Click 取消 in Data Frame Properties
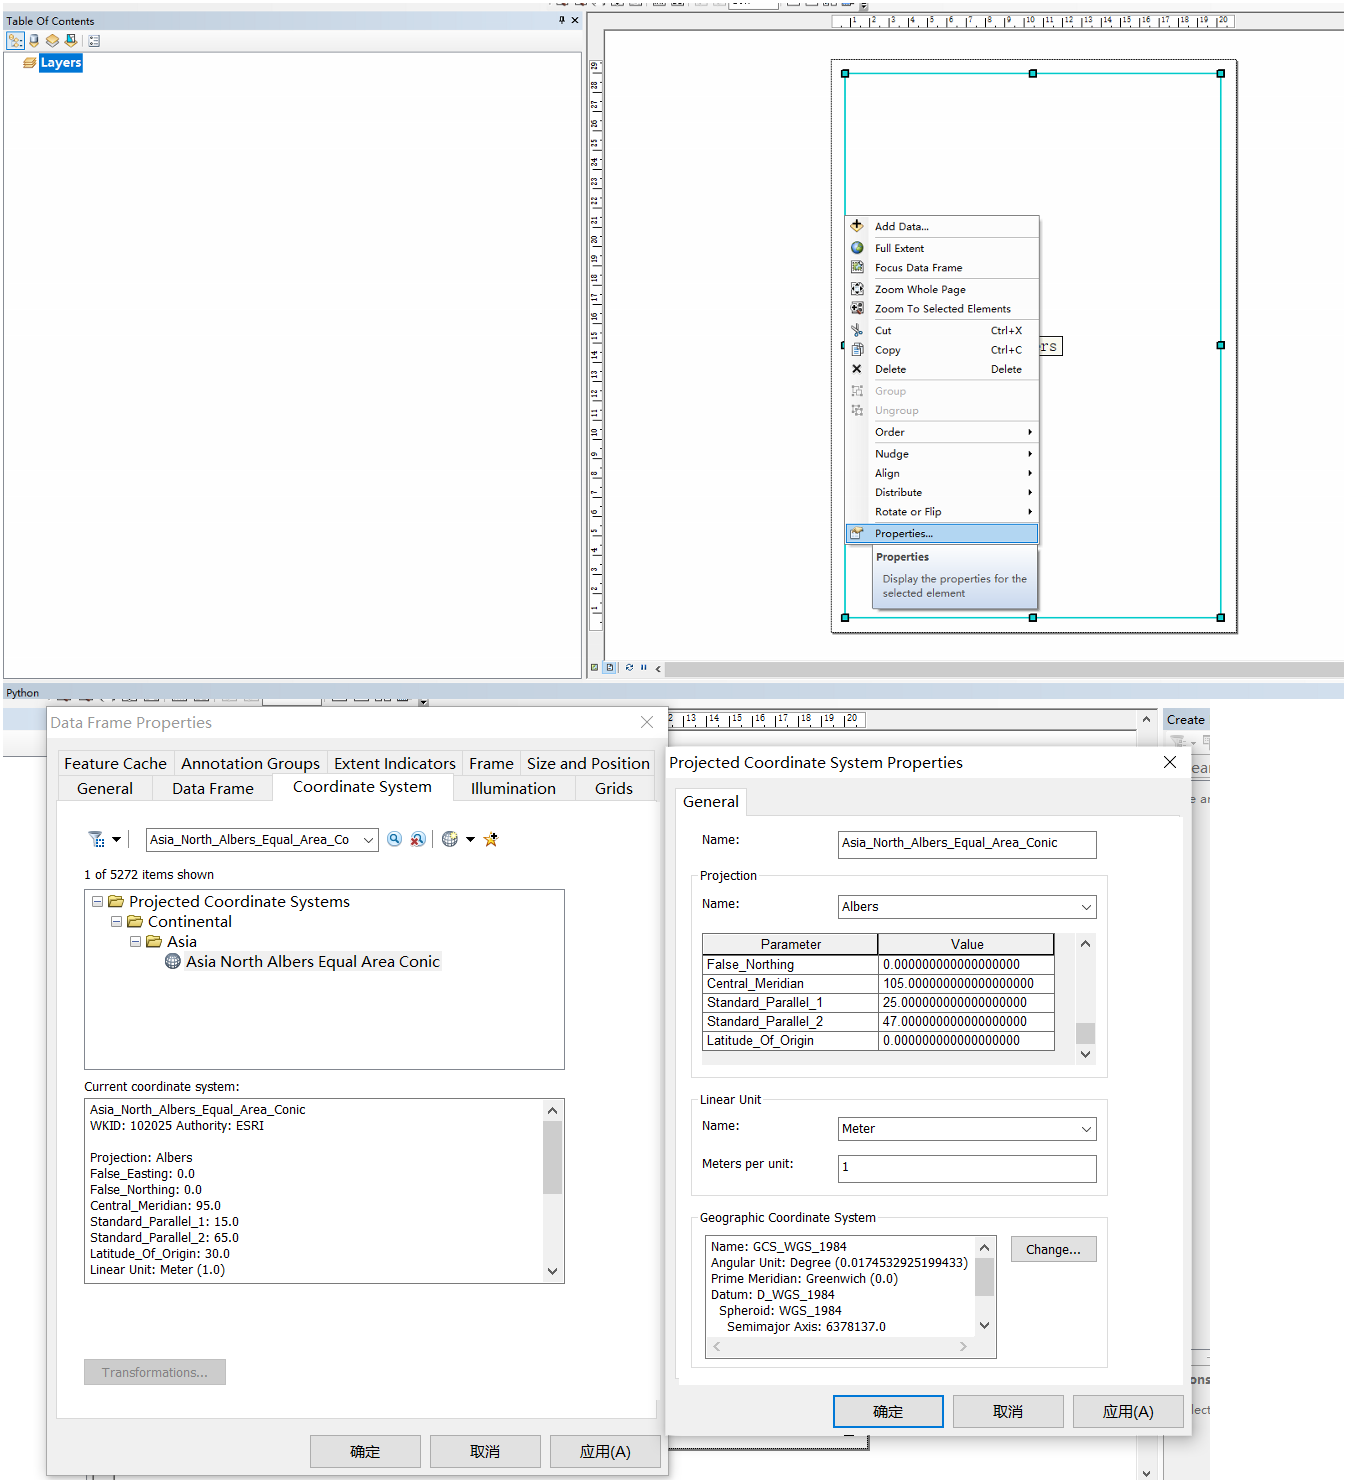The image size is (1346, 1482). [x=485, y=1452]
